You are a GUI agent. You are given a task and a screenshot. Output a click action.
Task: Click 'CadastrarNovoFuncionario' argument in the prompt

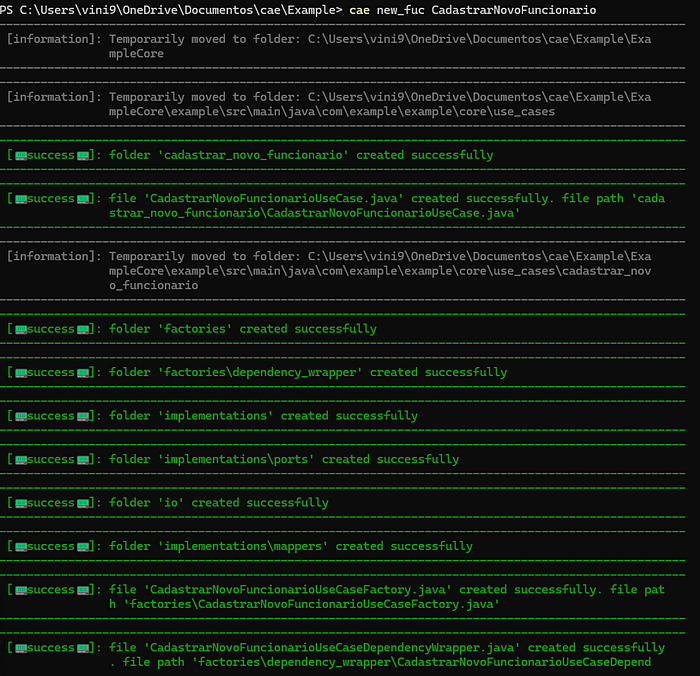tap(513, 10)
